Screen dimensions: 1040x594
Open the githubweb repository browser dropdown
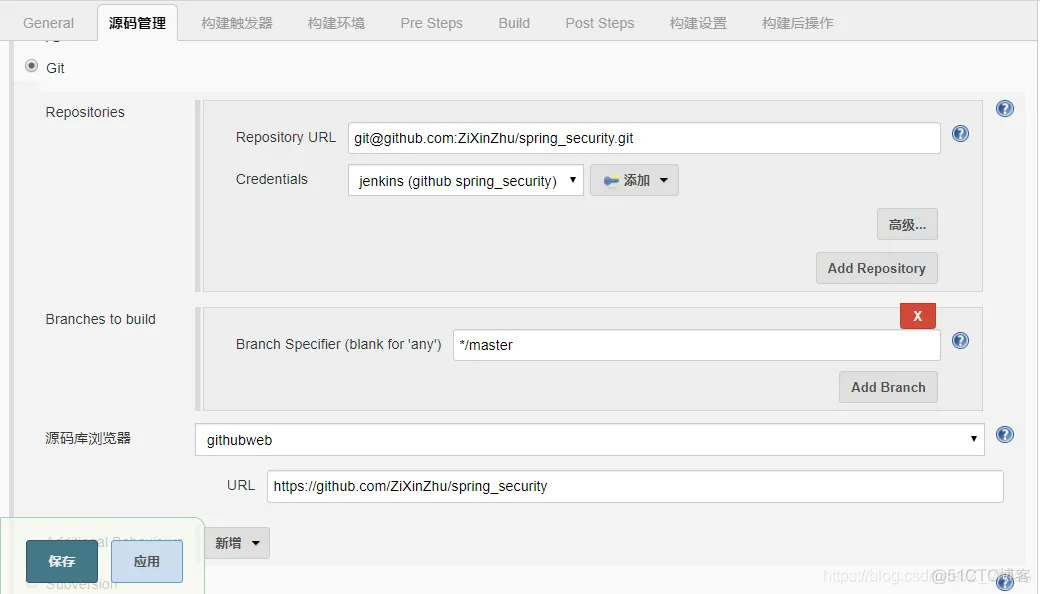590,440
